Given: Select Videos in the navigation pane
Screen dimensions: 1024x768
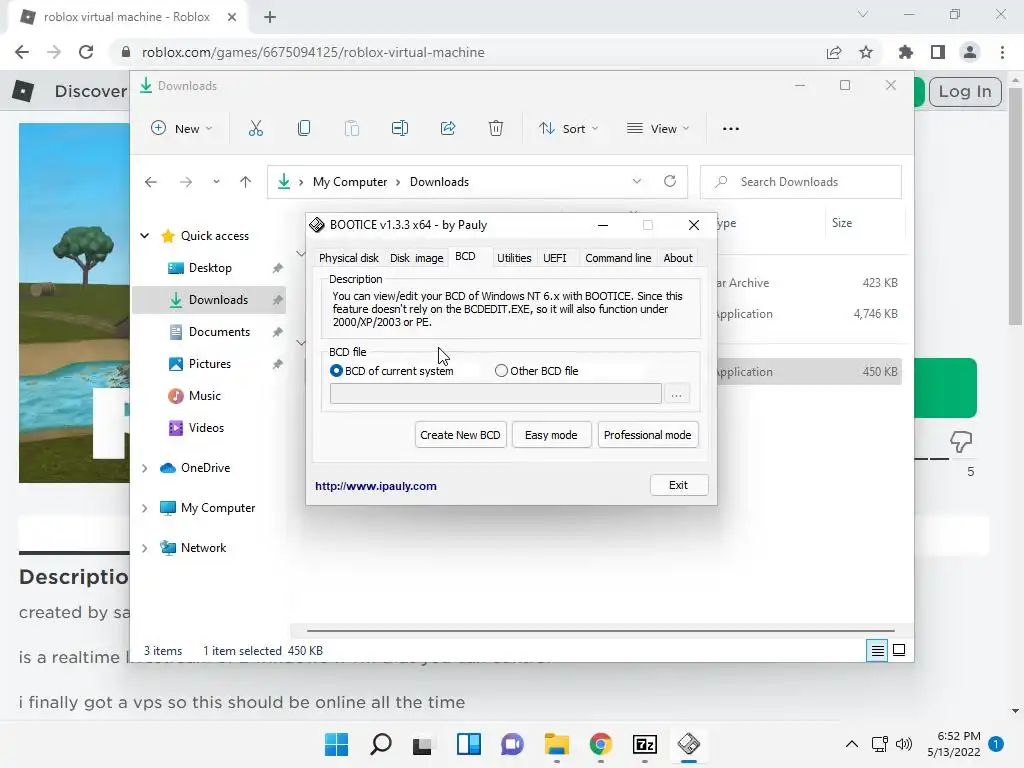Looking at the screenshot, I should (x=209, y=428).
